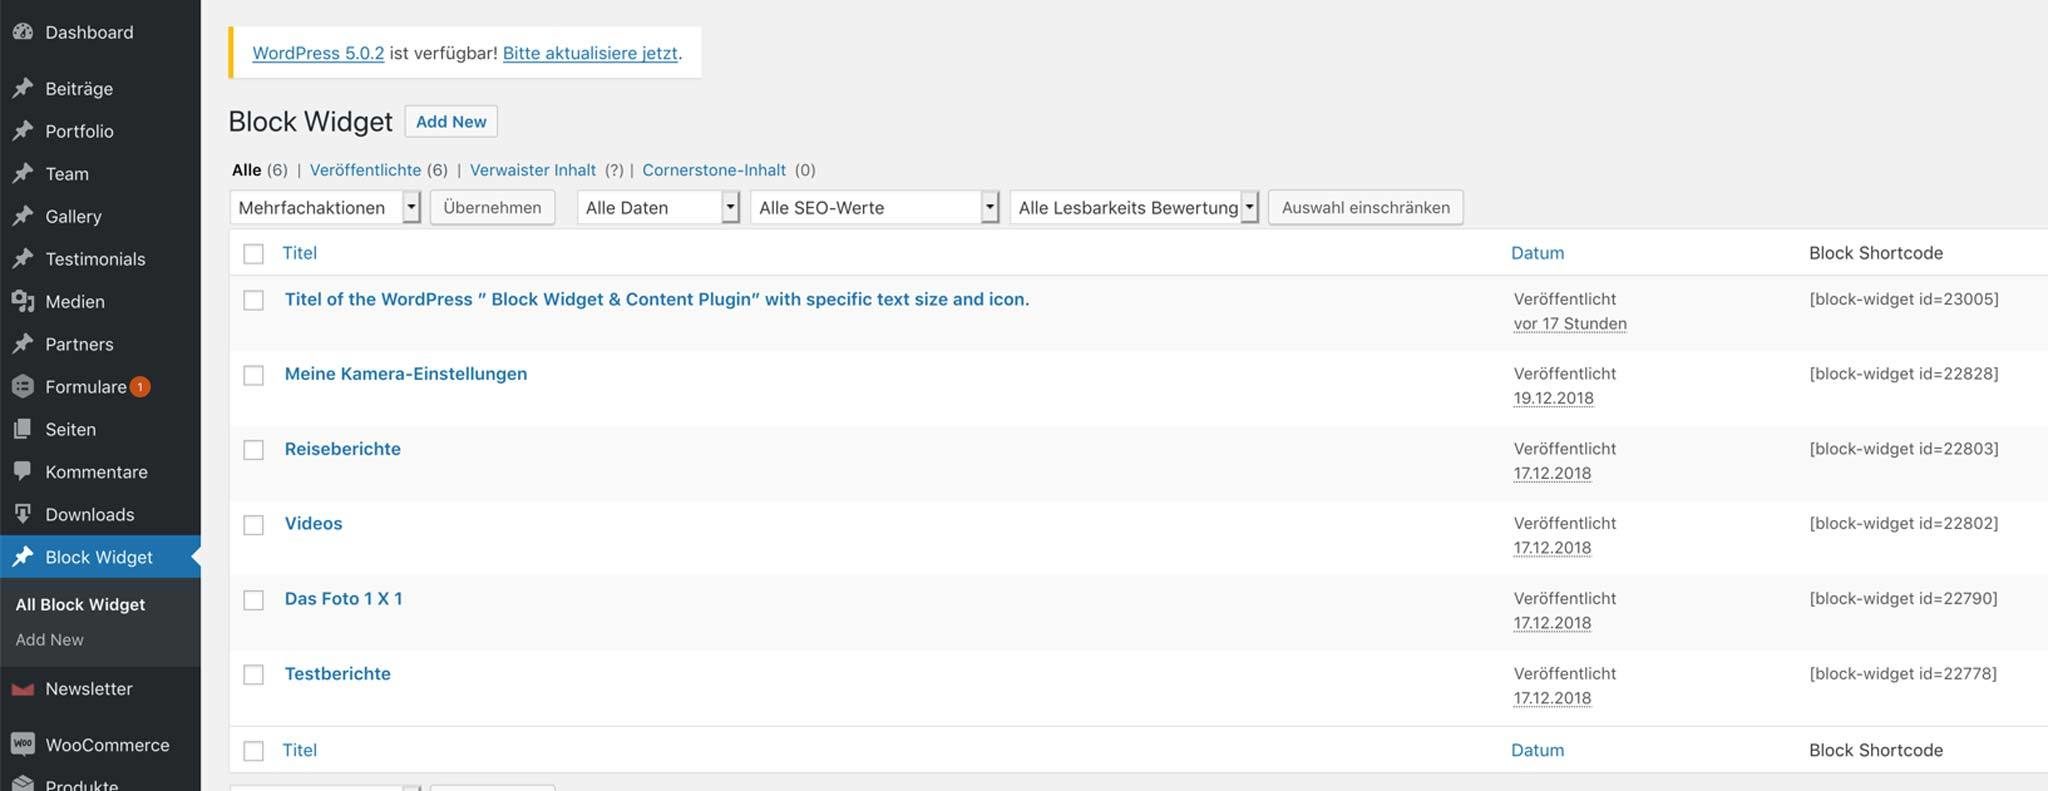The height and width of the screenshot is (791, 2048).
Task: Open the Reiseberichte block widget
Action: click(342, 449)
